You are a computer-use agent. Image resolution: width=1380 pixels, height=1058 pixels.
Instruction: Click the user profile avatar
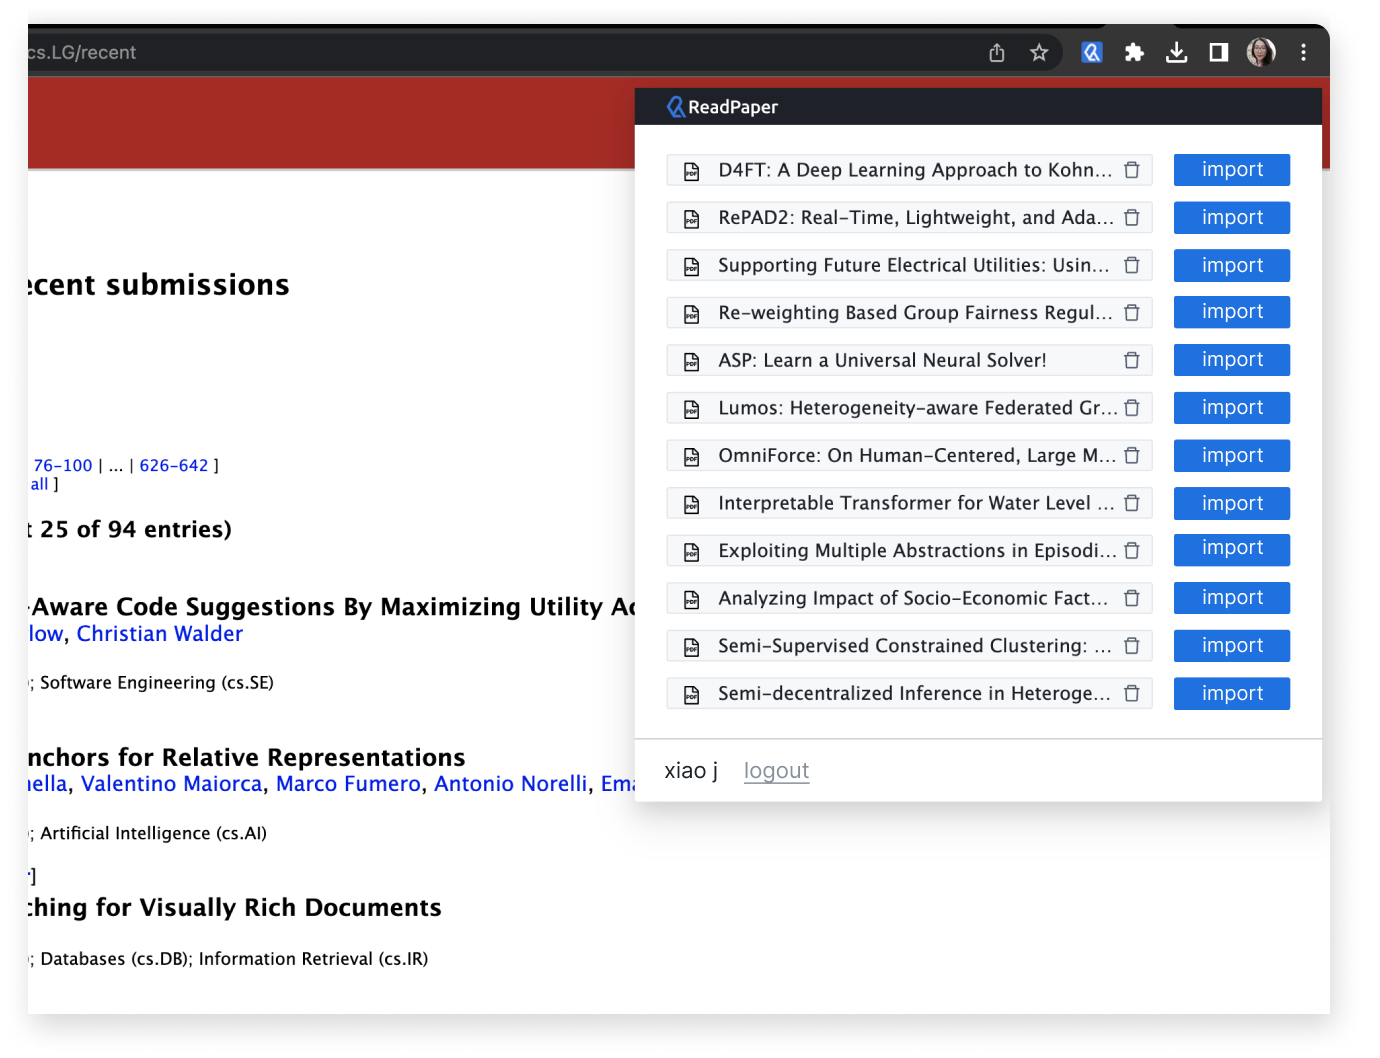(x=1261, y=53)
